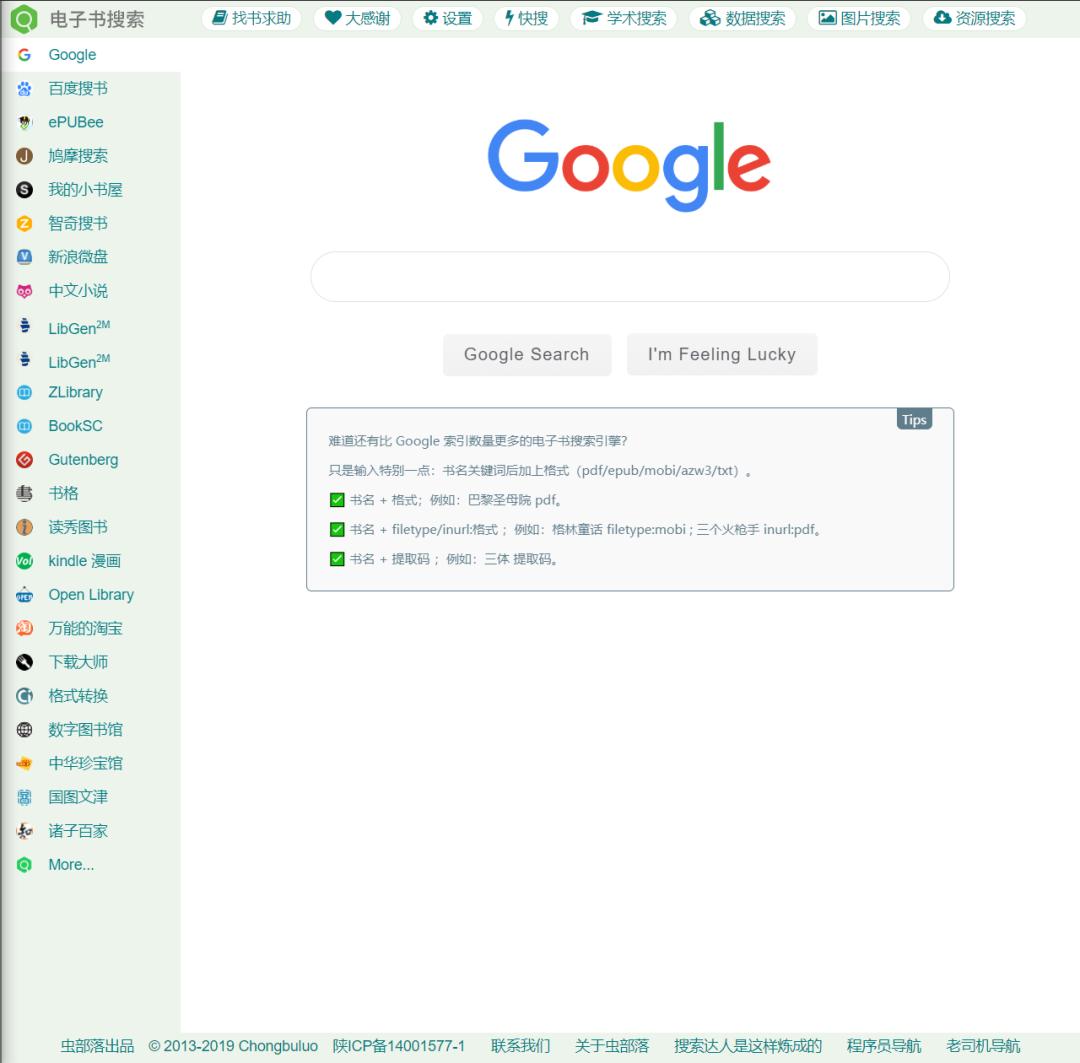1080x1063 pixels.
Task: Click the 书格 icon
Action: pos(24,493)
